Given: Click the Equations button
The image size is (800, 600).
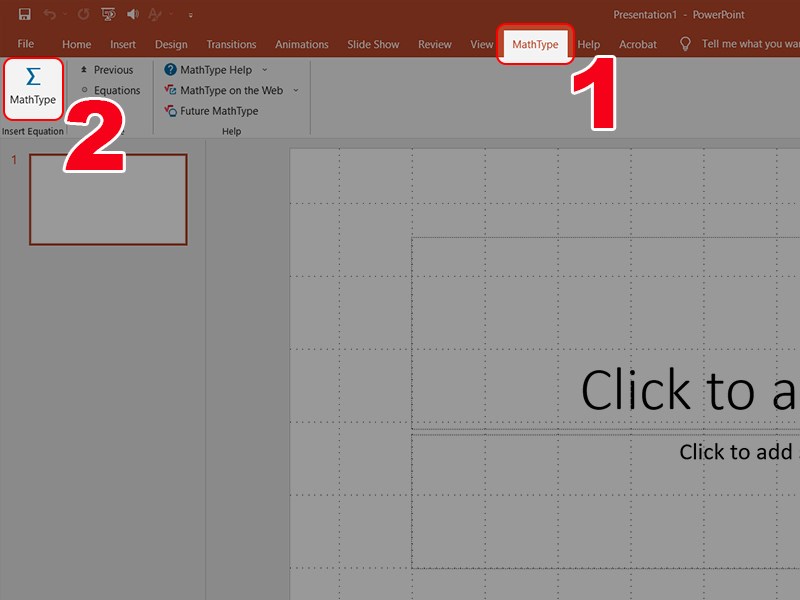Looking at the screenshot, I should 114,90.
